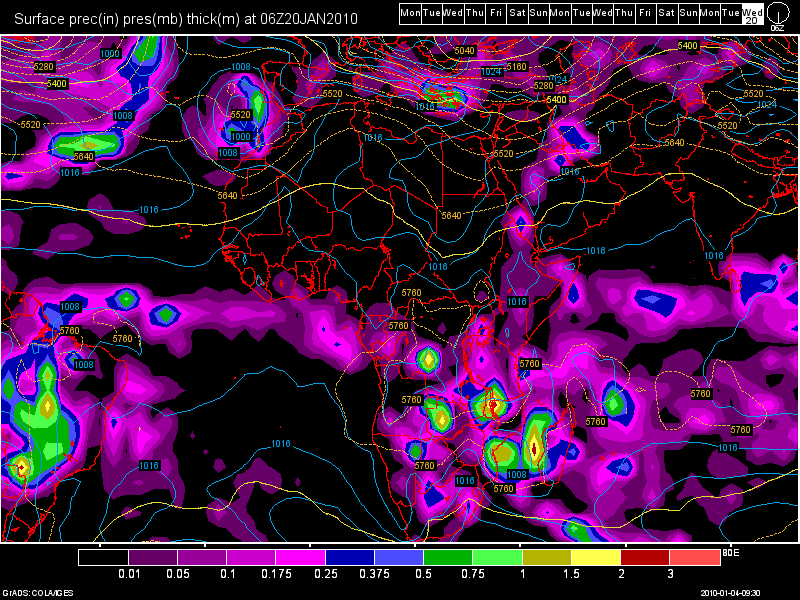Click the black legend swatch below 0.01
This screenshot has height=600, width=800.
103,556
